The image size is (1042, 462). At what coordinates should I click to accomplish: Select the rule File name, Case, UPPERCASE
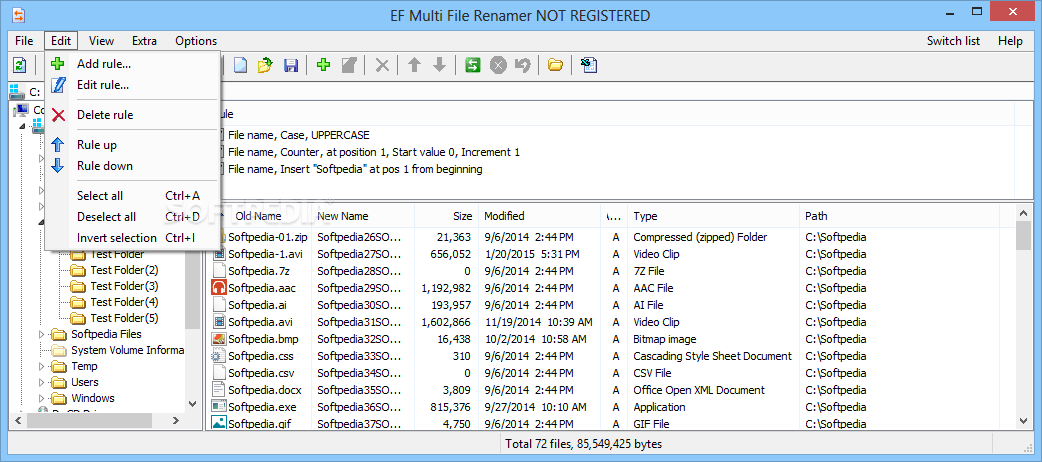(x=298, y=135)
